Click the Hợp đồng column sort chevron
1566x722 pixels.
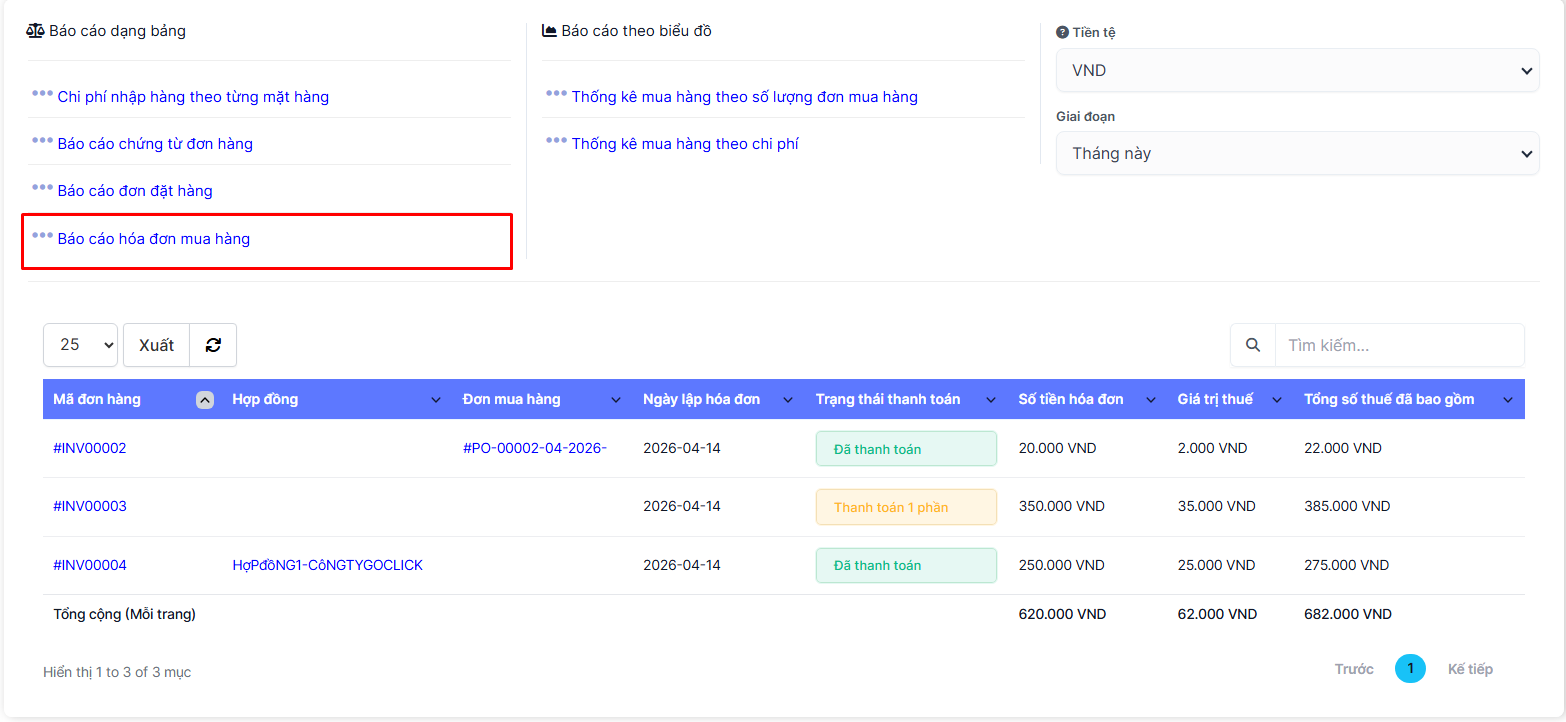point(435,400)
